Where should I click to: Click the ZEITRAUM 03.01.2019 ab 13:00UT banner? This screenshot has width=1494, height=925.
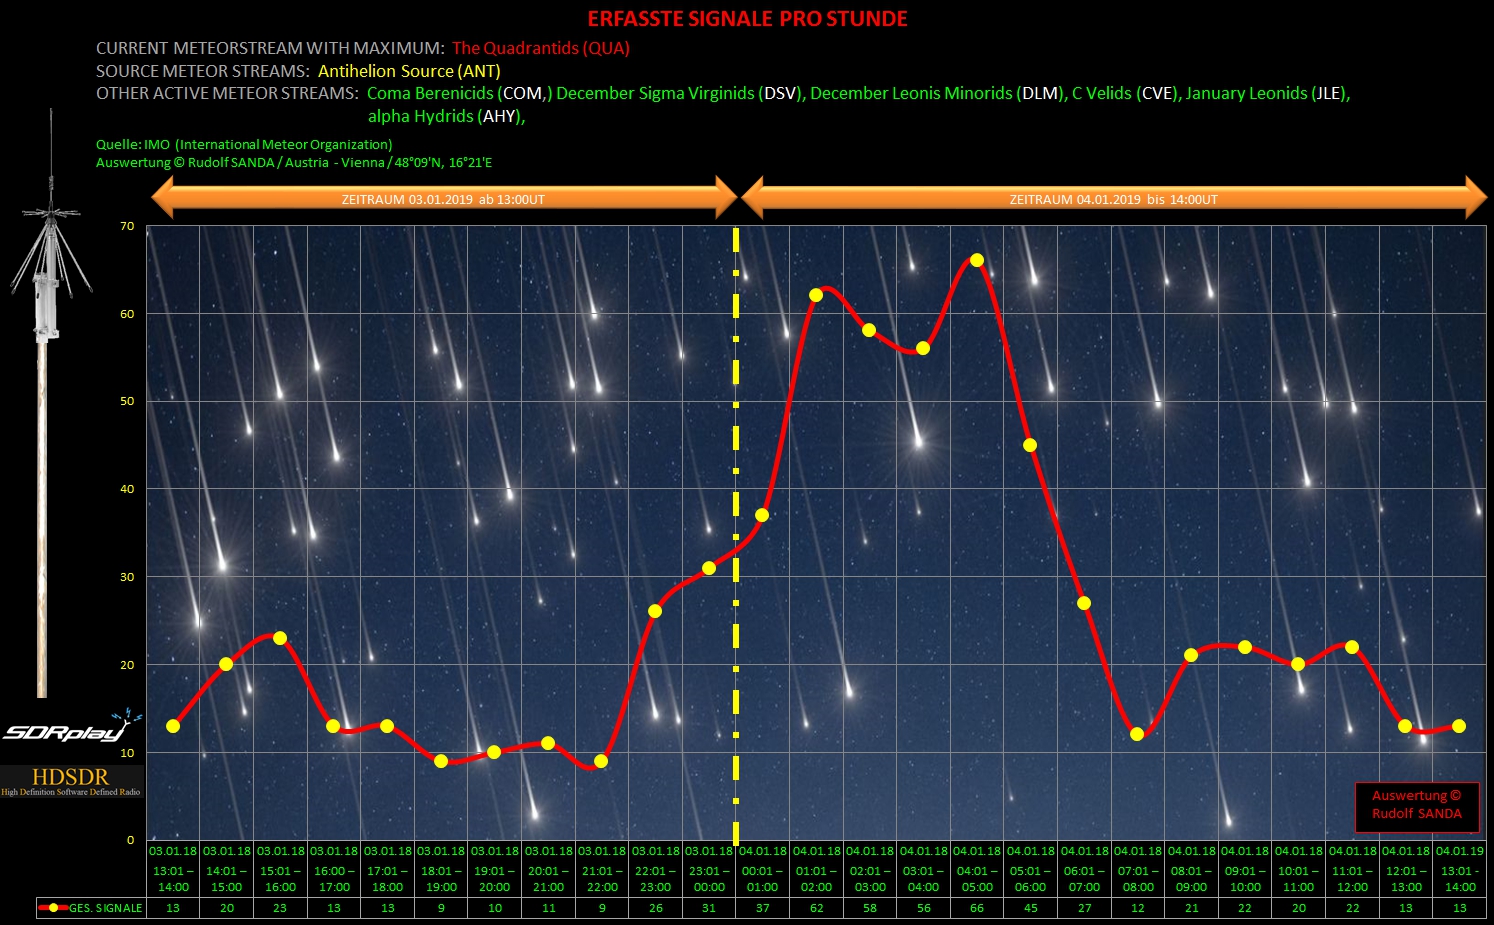443,199
